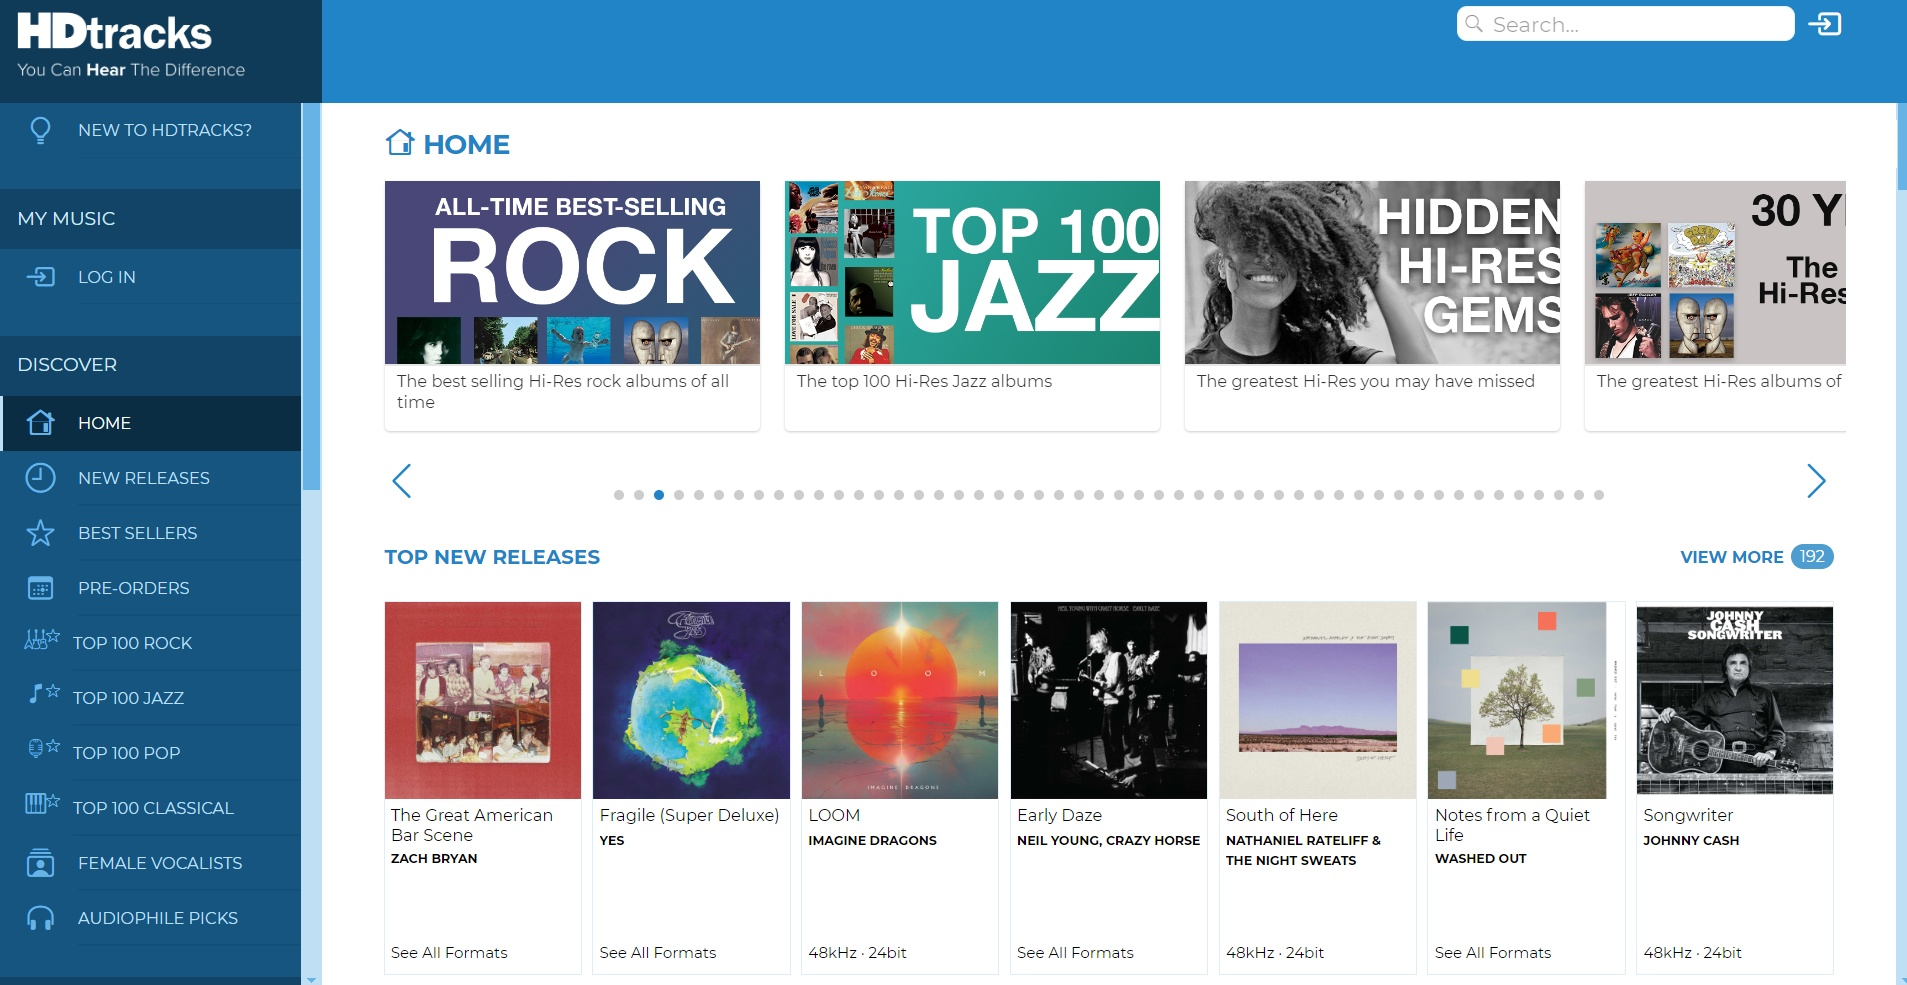Open The Great American Bar Scene title
The width and height of the screenshot is (1907, 985).
pos(472,825)
